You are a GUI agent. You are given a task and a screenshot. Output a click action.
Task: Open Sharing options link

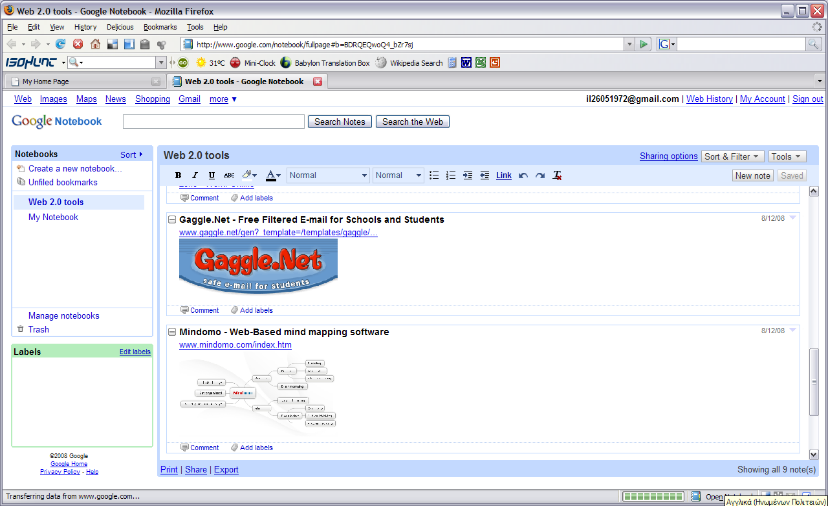click(x=669, y=156)
